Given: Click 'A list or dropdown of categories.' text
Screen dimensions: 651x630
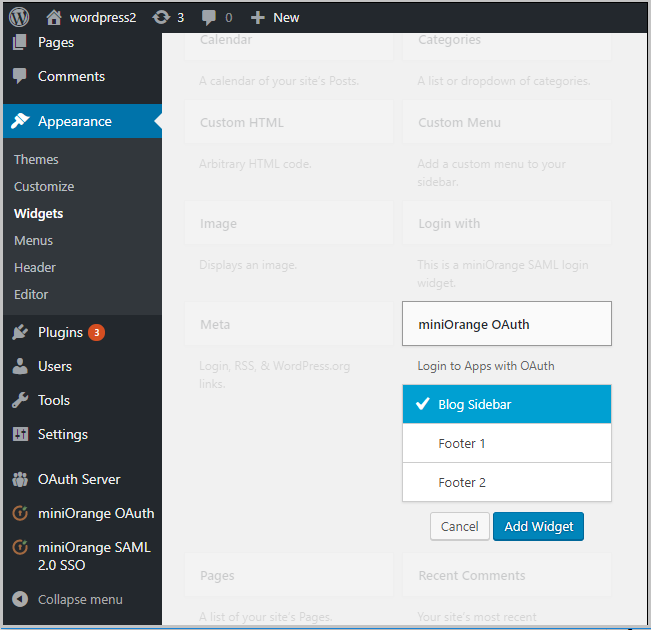Looking at the screenshot, I should [x=504, y=81].
